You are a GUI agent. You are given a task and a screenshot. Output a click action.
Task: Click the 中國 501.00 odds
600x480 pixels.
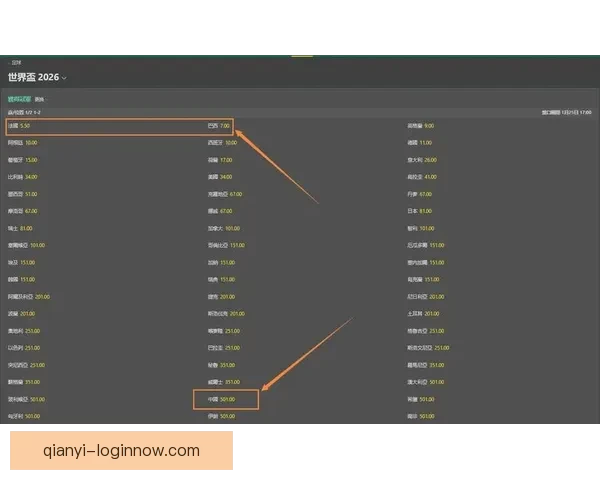[x=221, y=399]
